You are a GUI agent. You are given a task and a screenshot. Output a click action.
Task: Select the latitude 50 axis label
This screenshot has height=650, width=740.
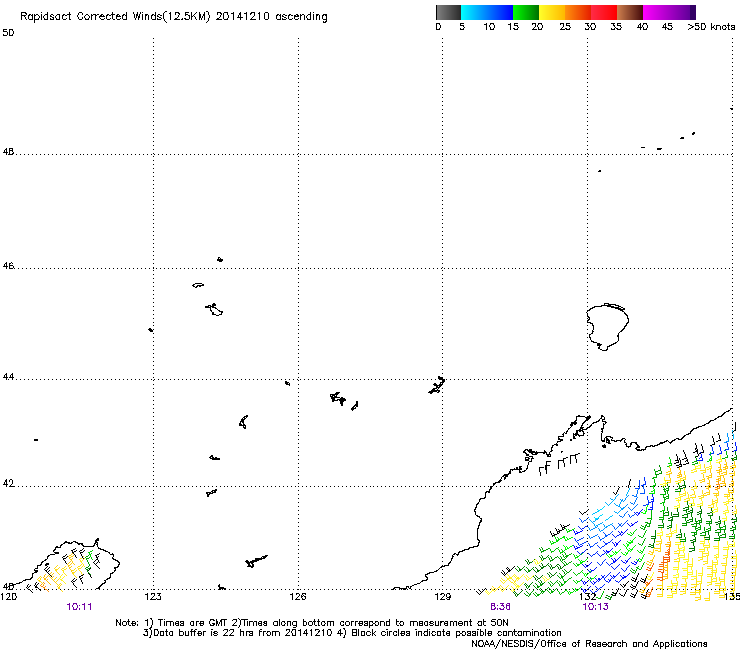(8, 33)
